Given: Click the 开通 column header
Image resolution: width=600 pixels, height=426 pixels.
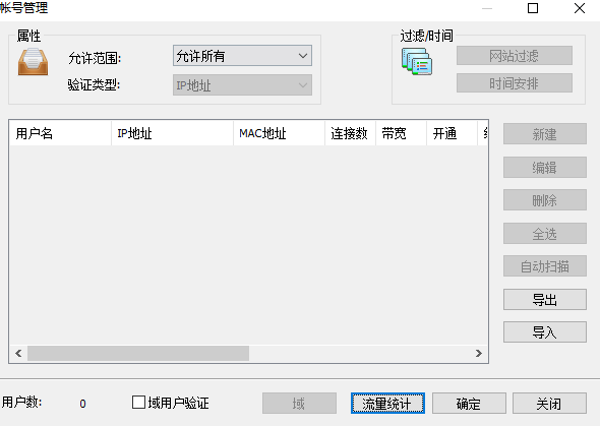Looking at the screenshot, I should [x=446, y=134].
